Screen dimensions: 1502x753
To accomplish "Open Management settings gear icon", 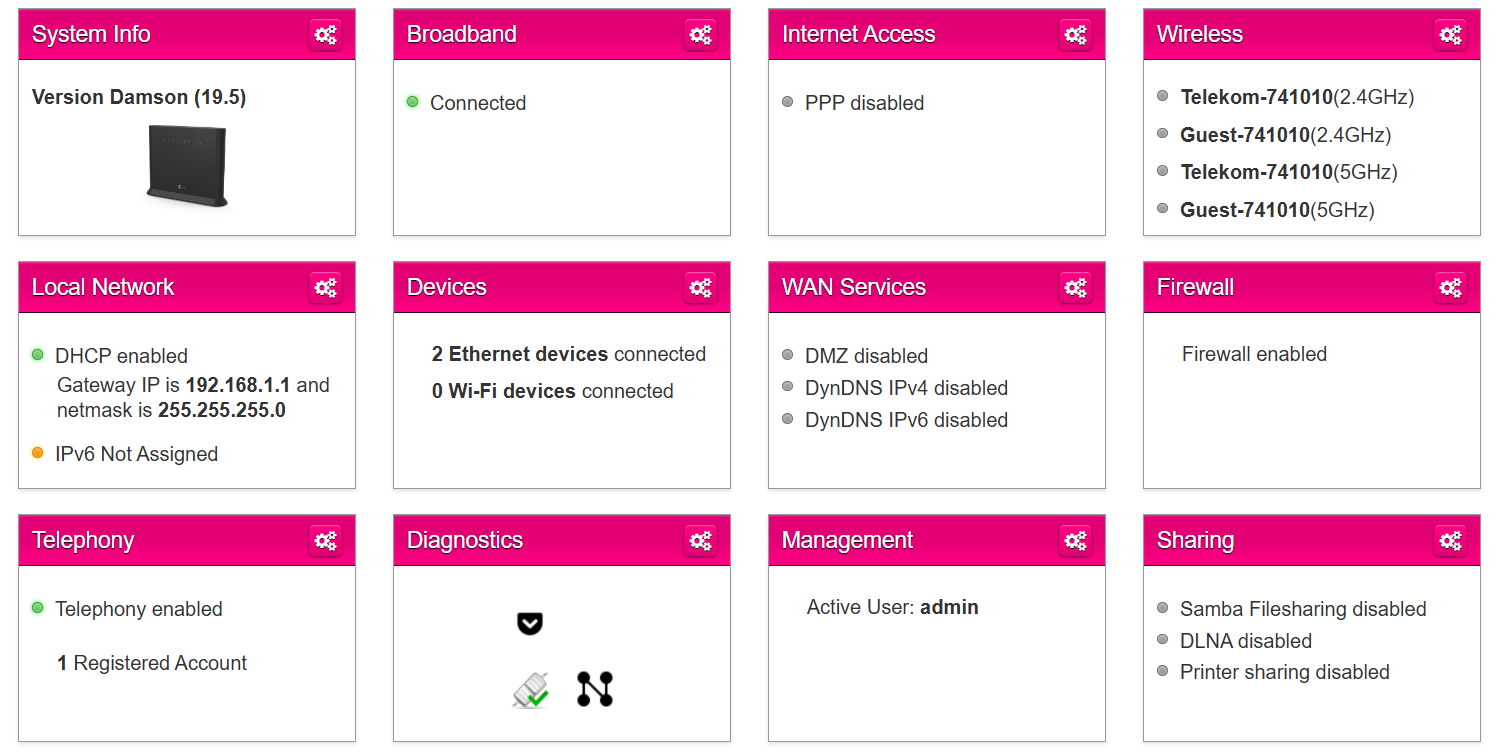I will (1076, 541).
